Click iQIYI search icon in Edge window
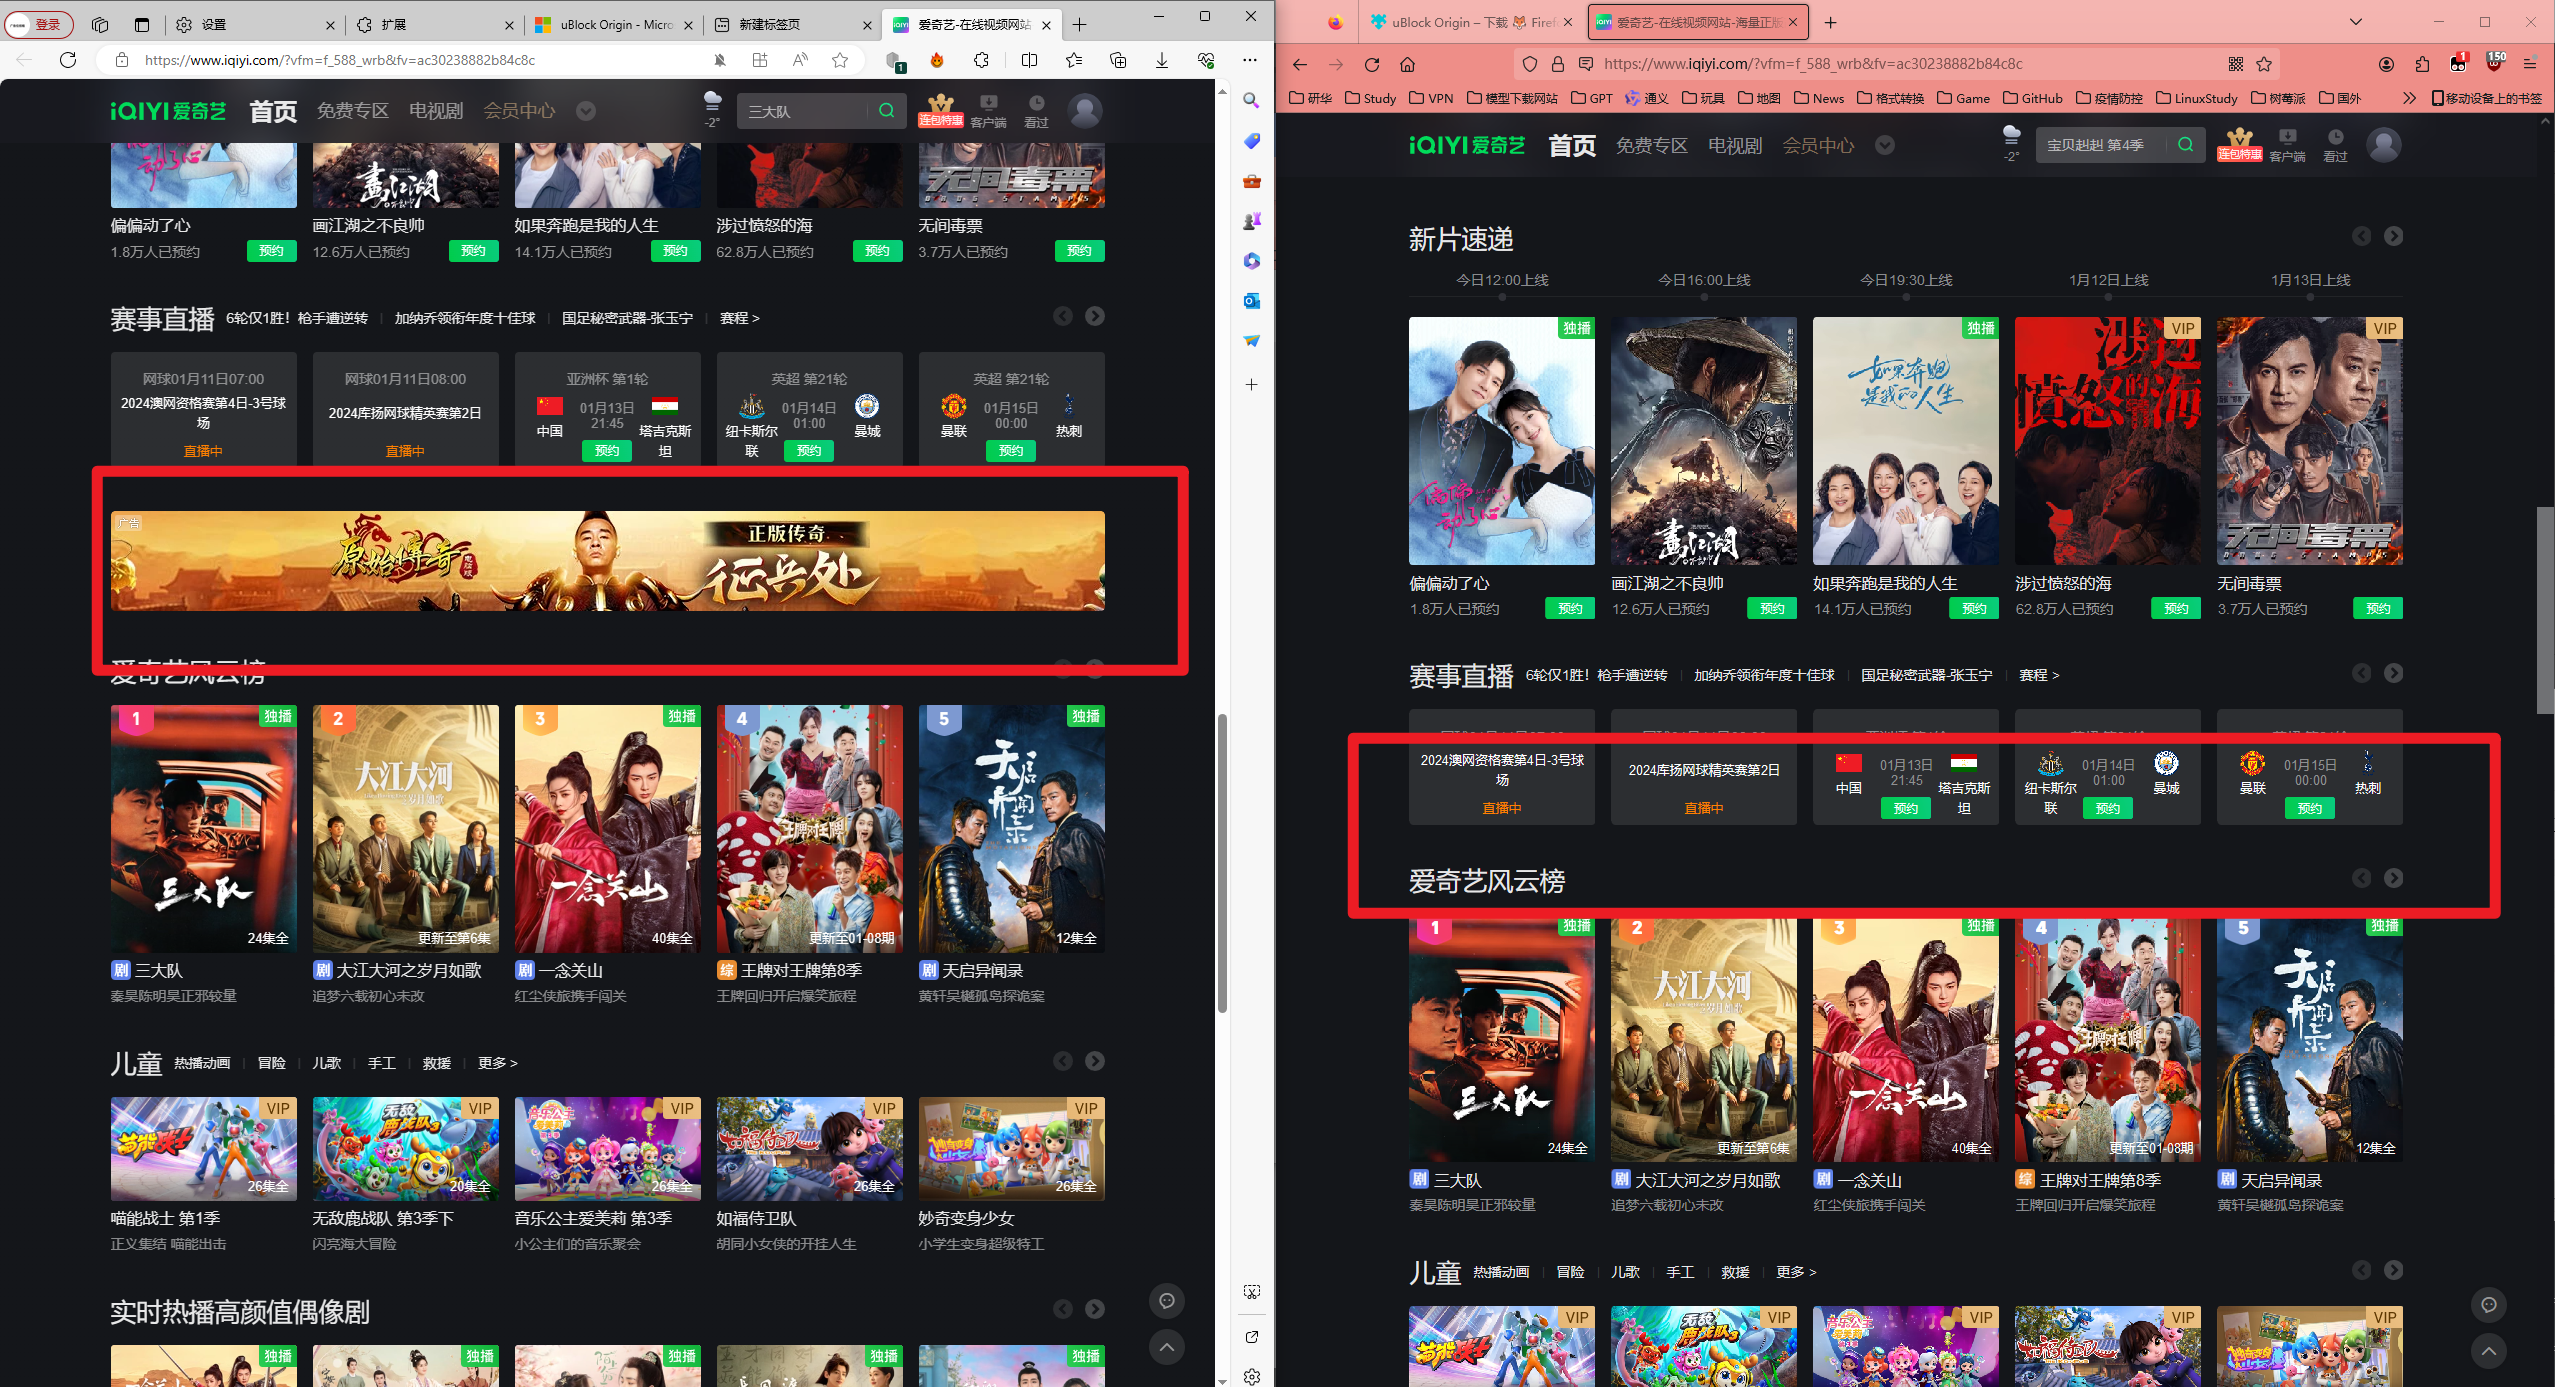The height and width of the screenshot is (1387, 2555). pyautogui.click(x=886, y=111)
